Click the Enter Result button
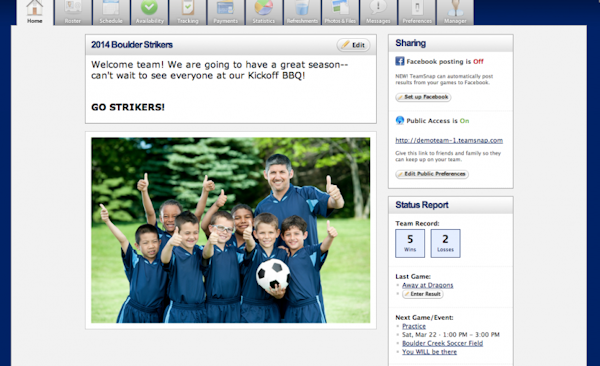This screenshot has width=600, height=366. [x=422, y=294]
